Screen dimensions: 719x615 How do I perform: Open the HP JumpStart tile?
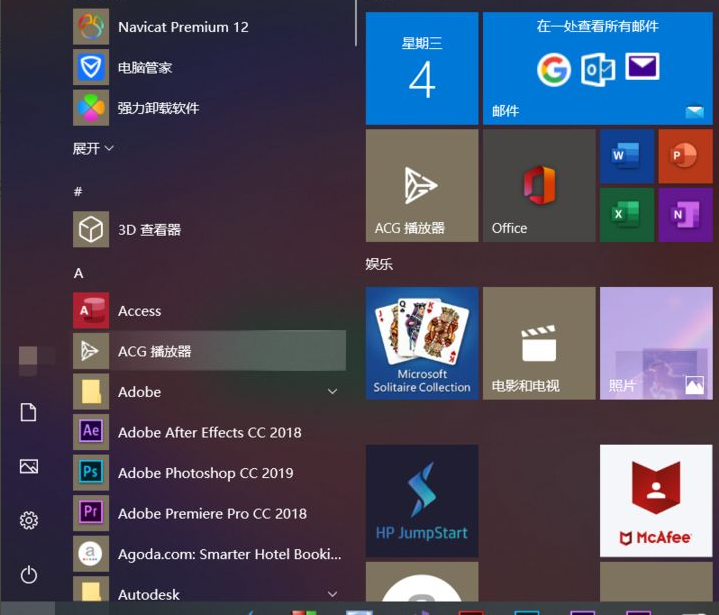click(421, 500)
